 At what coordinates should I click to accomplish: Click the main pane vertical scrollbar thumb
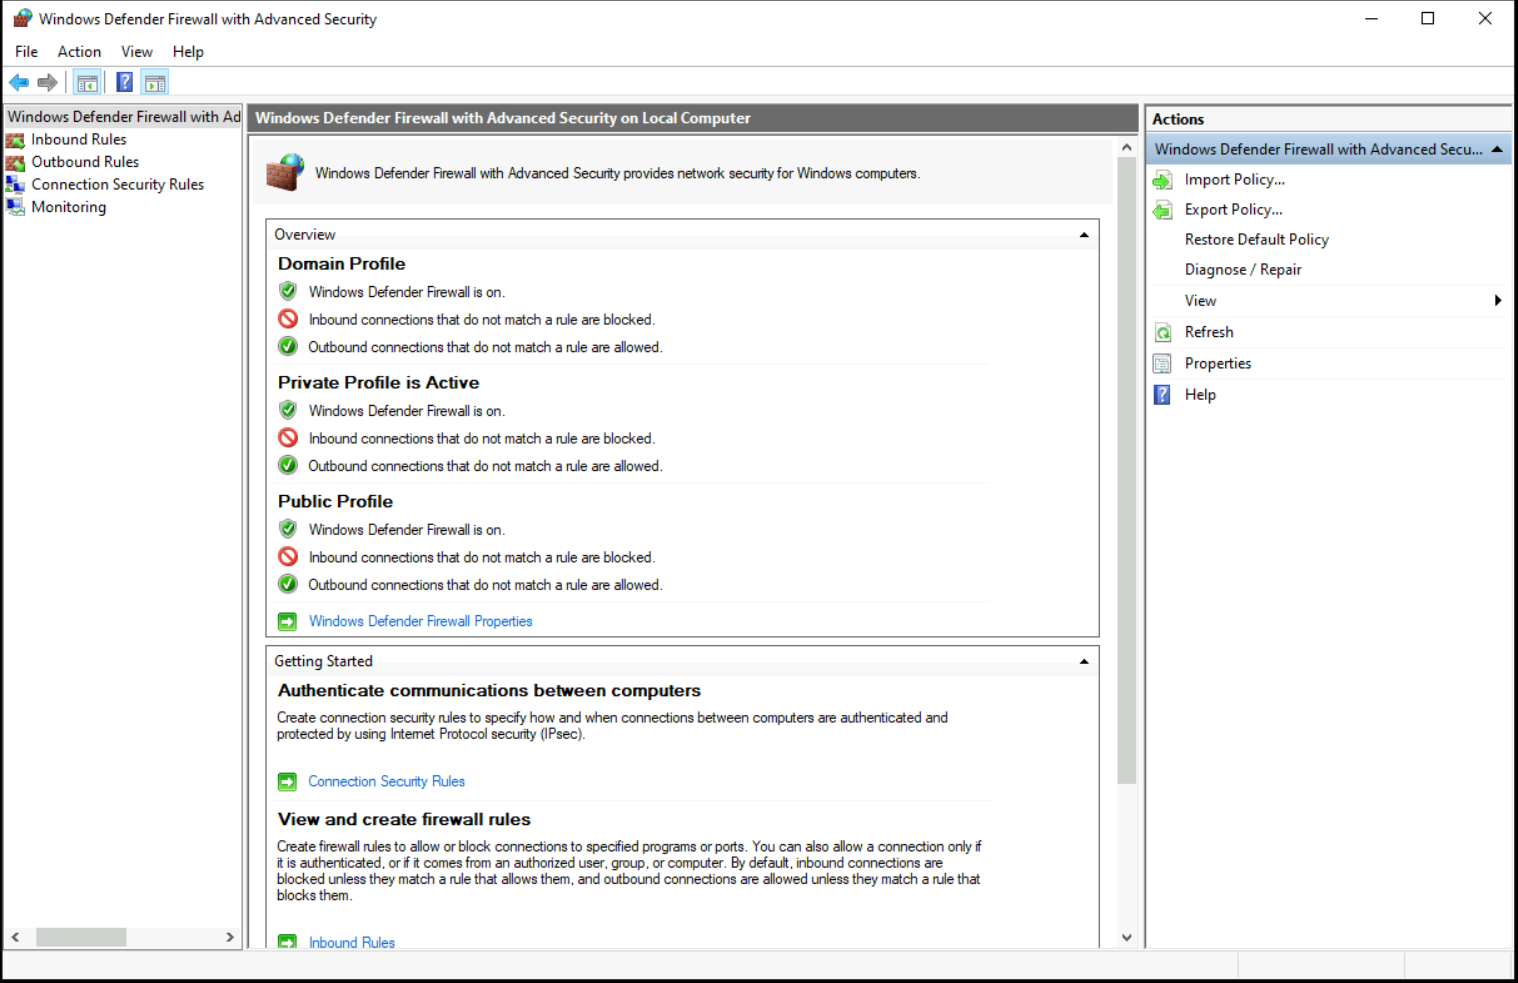pyautogui.click(x=1127, y=470)
